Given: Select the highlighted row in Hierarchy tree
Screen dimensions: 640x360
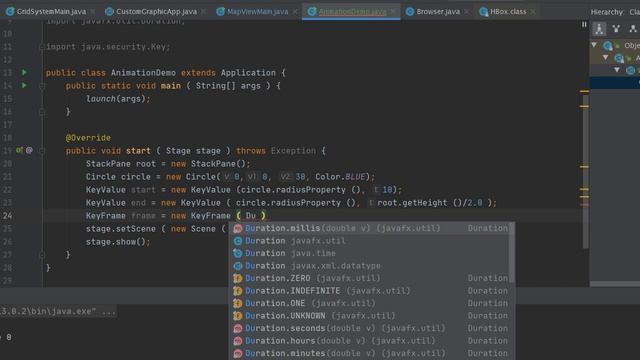Looking at the screenshot, I should point(615,83).
